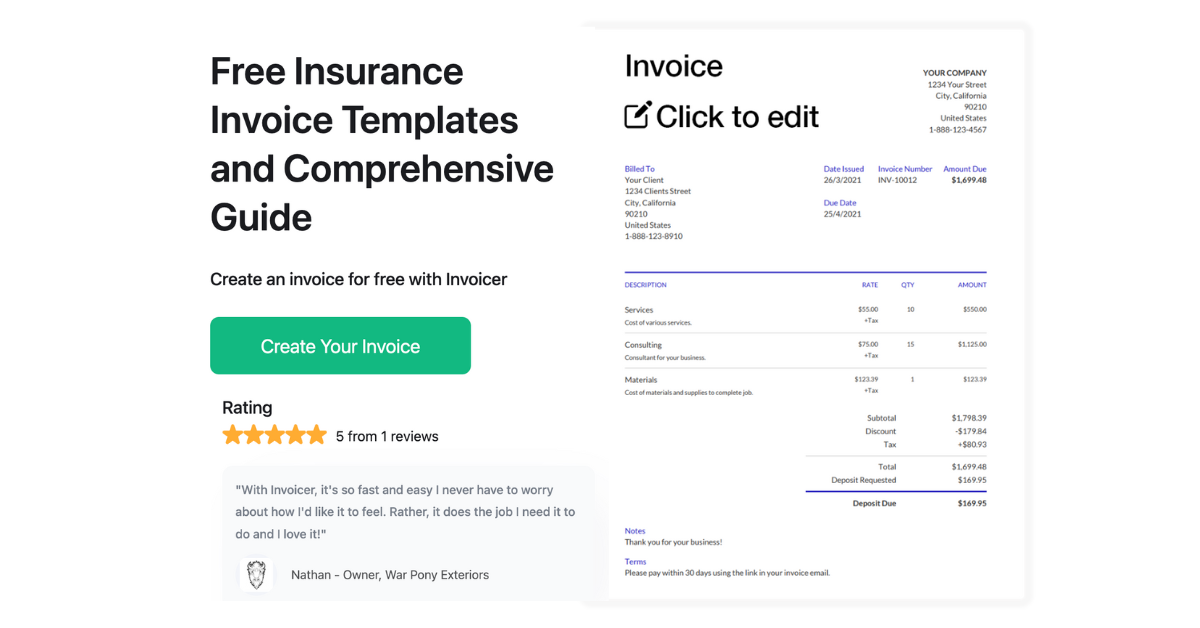Click the third rating star
Screen dimensions: 1200x628
tap(274, 434)
